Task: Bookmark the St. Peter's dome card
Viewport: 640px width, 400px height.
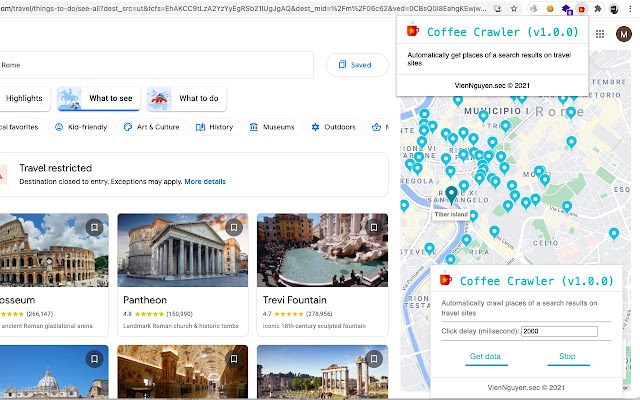Action: [x=94, y=359]
